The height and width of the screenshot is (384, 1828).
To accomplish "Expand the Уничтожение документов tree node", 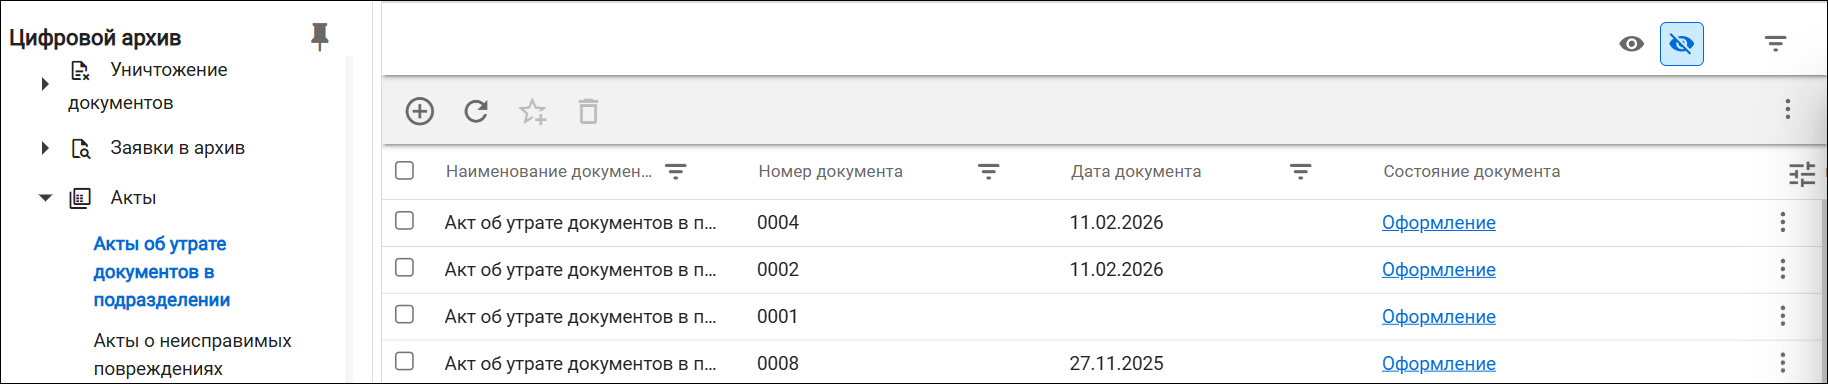I will pos(45,84).
